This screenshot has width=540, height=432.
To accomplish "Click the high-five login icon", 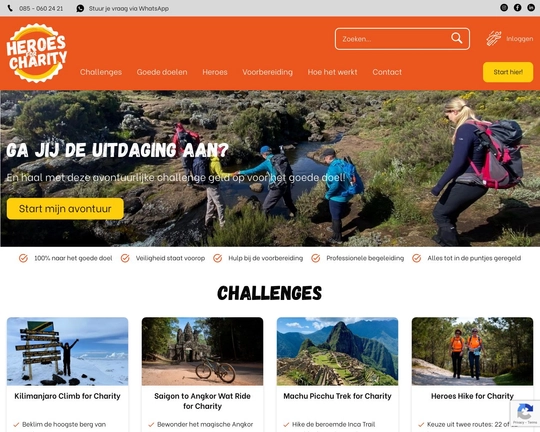I will coord(494,39).
